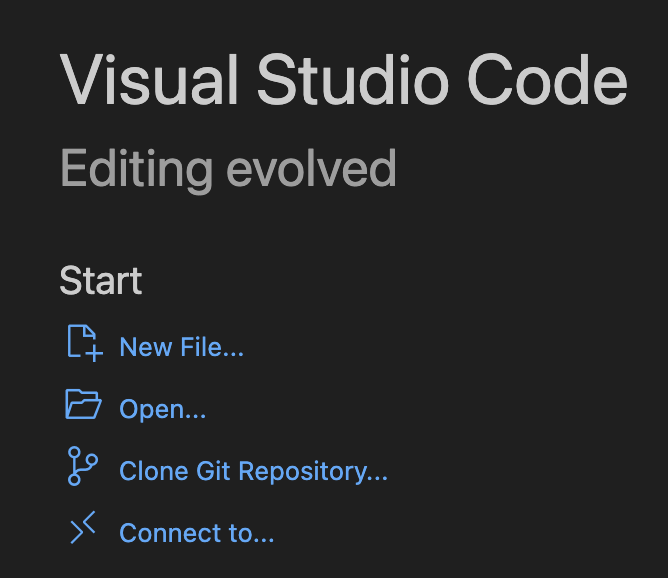This screenshot has width=668, height=578.
Task: Choose the "Open..." link
Action: [x=163, y=409]
